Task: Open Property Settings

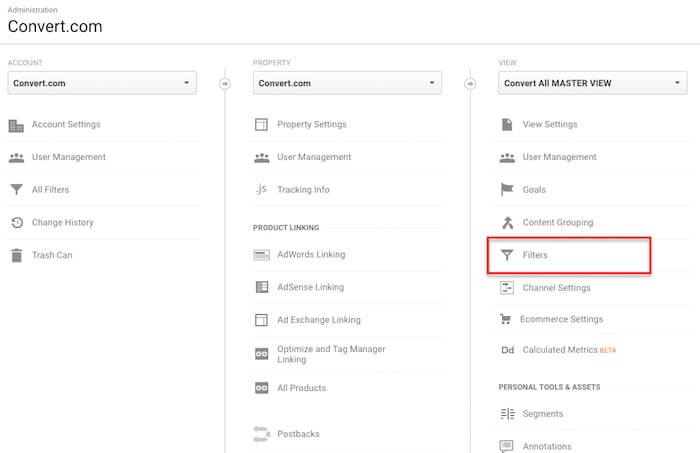Action: (x=311, y=125)
